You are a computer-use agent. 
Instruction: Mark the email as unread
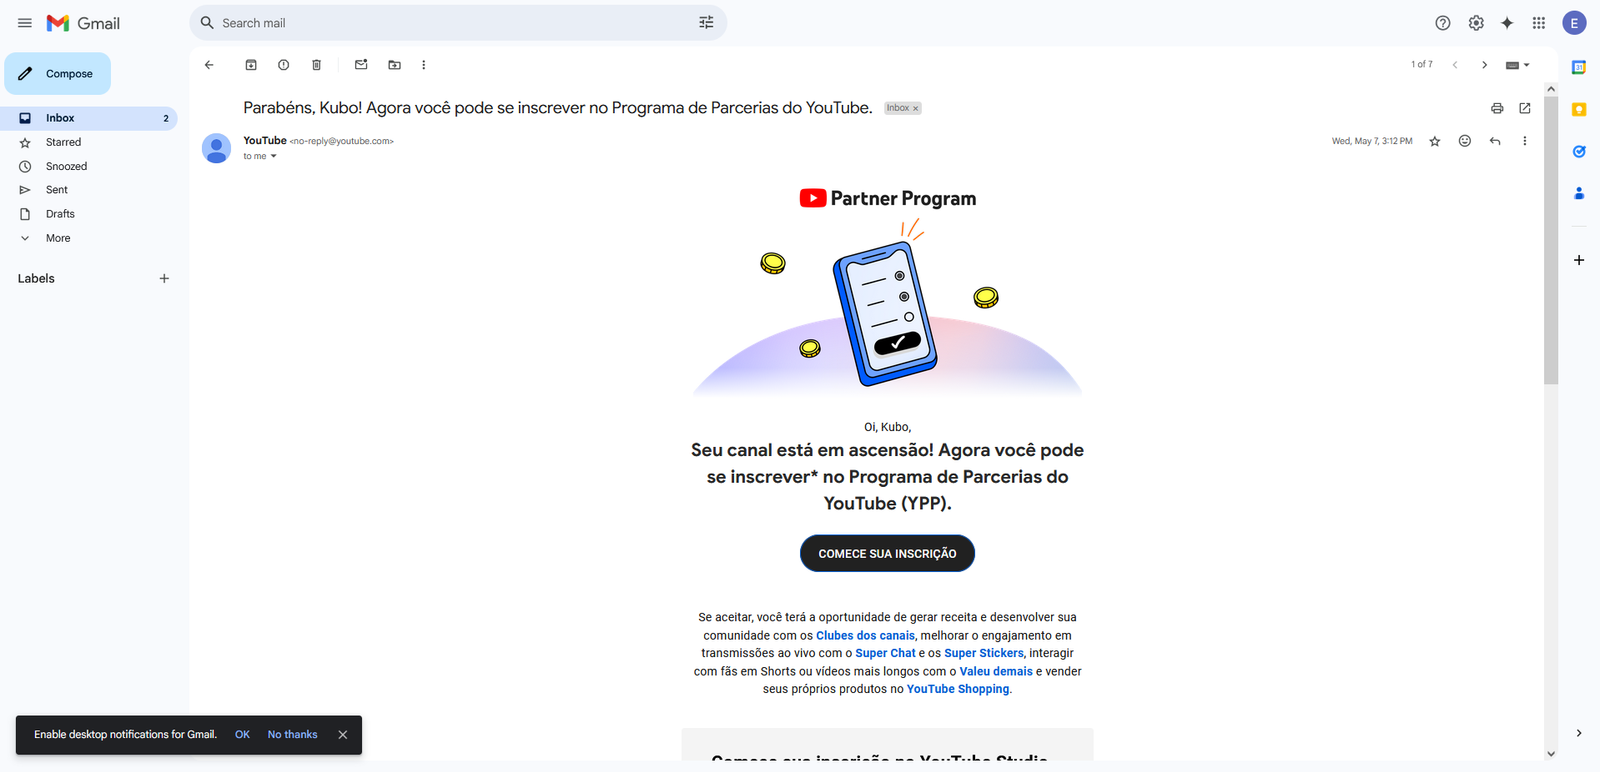pyautogui.click(x=361, y=65)
